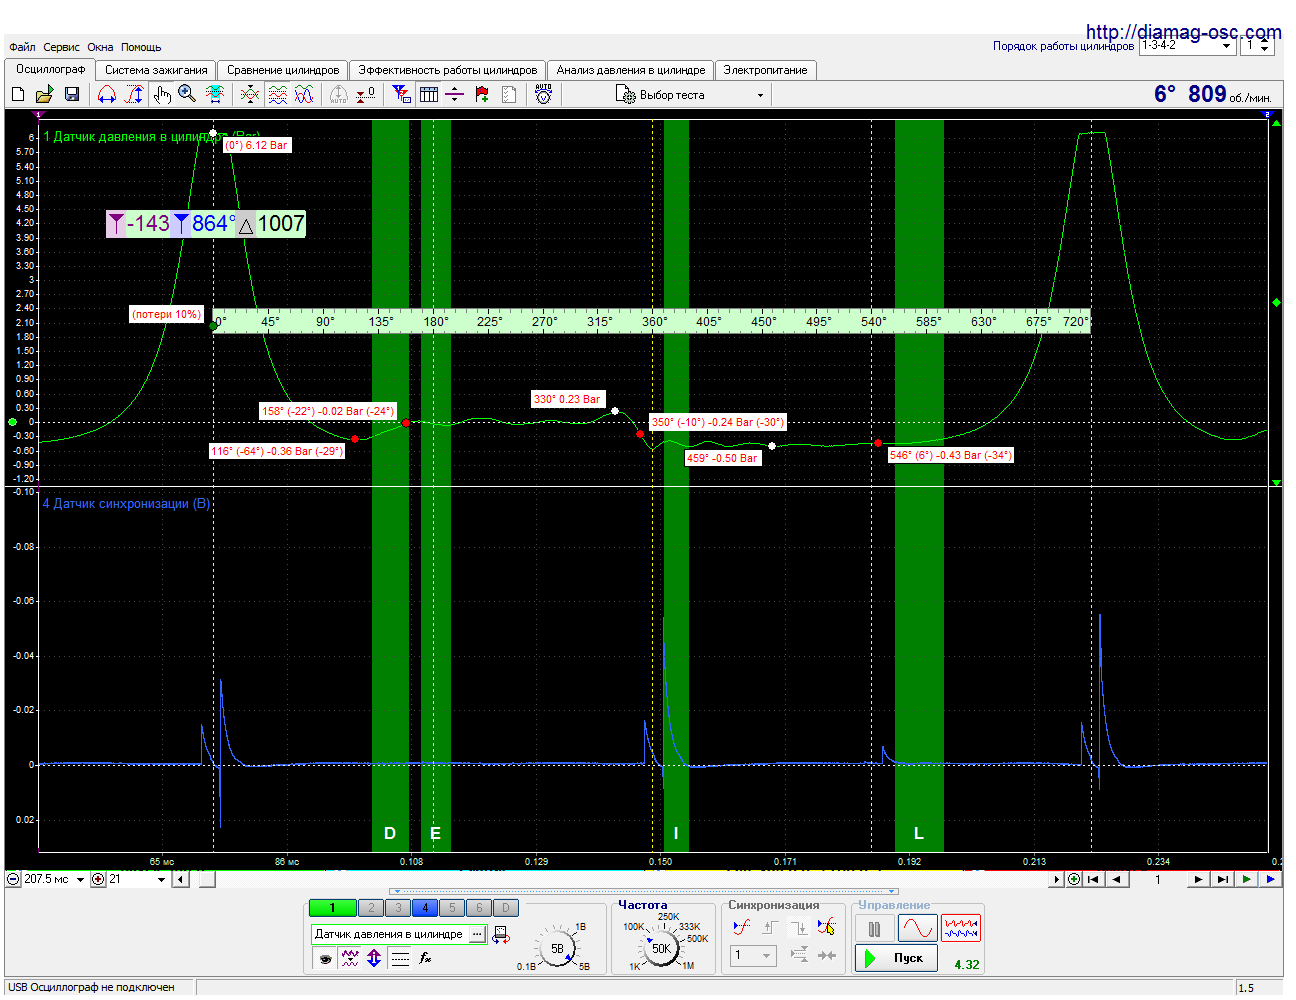Add a red flag marker
Viewport: 1296px width, 1000px height.
482,94
